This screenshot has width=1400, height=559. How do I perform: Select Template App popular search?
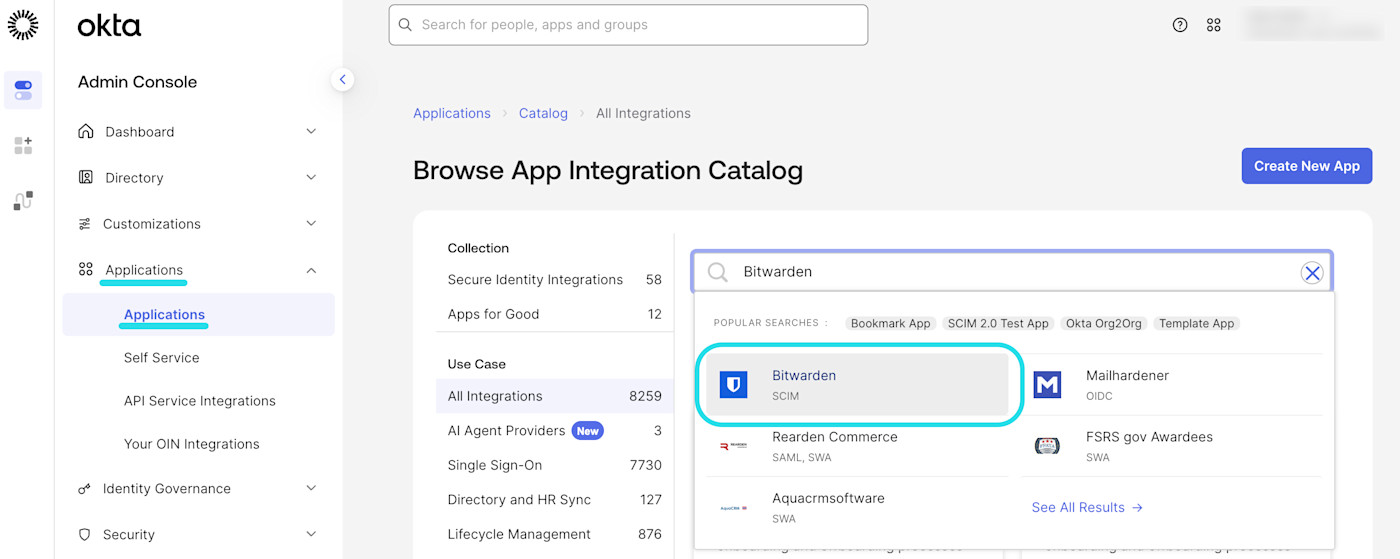point(1196,323)
